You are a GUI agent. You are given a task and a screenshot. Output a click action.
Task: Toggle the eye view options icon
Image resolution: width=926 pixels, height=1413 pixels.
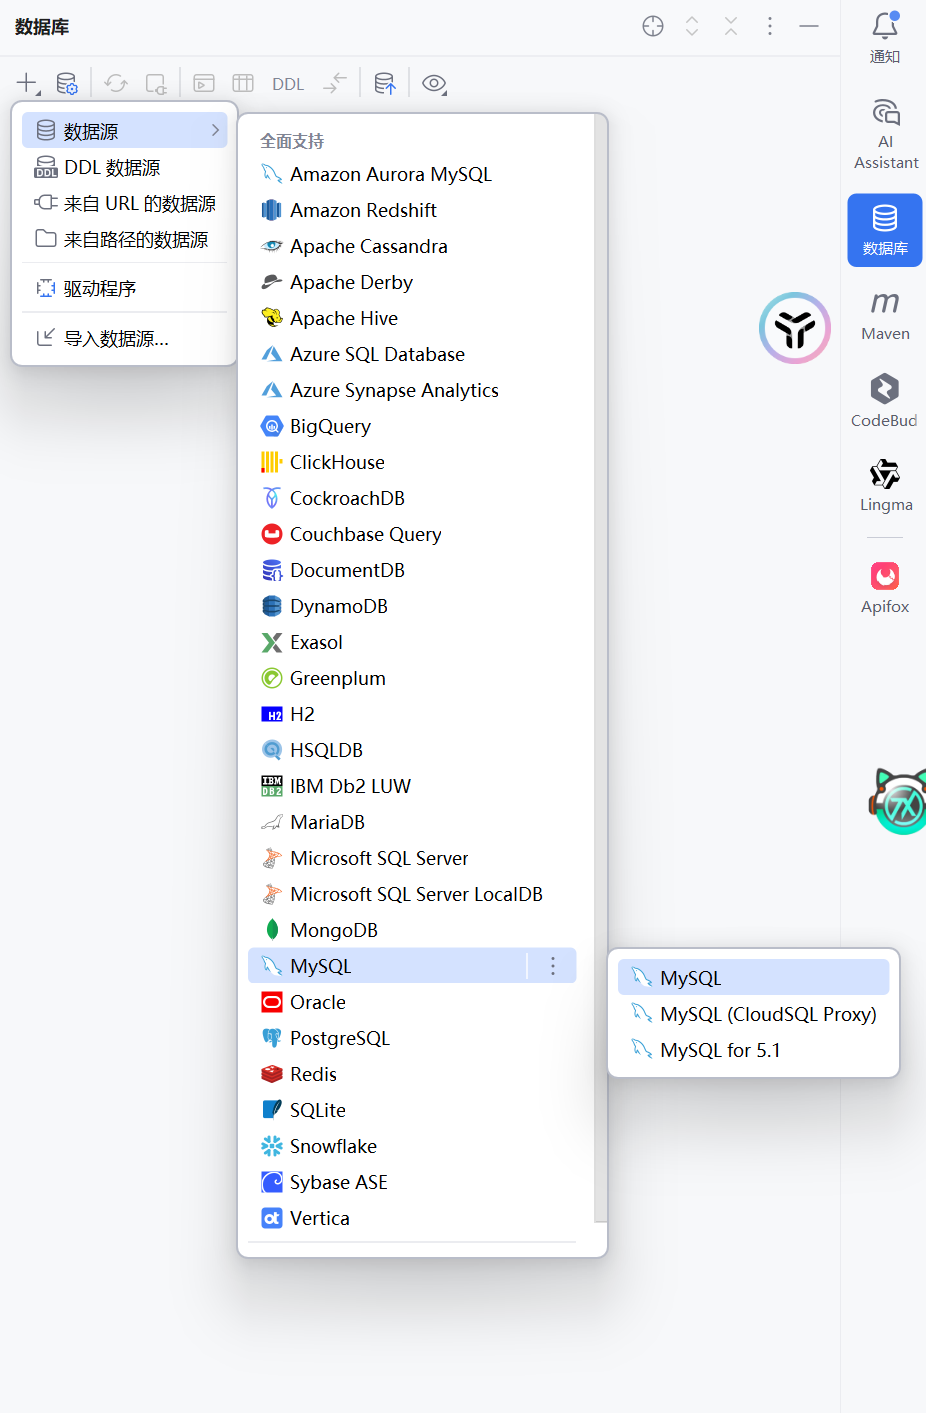coord(434,84)
